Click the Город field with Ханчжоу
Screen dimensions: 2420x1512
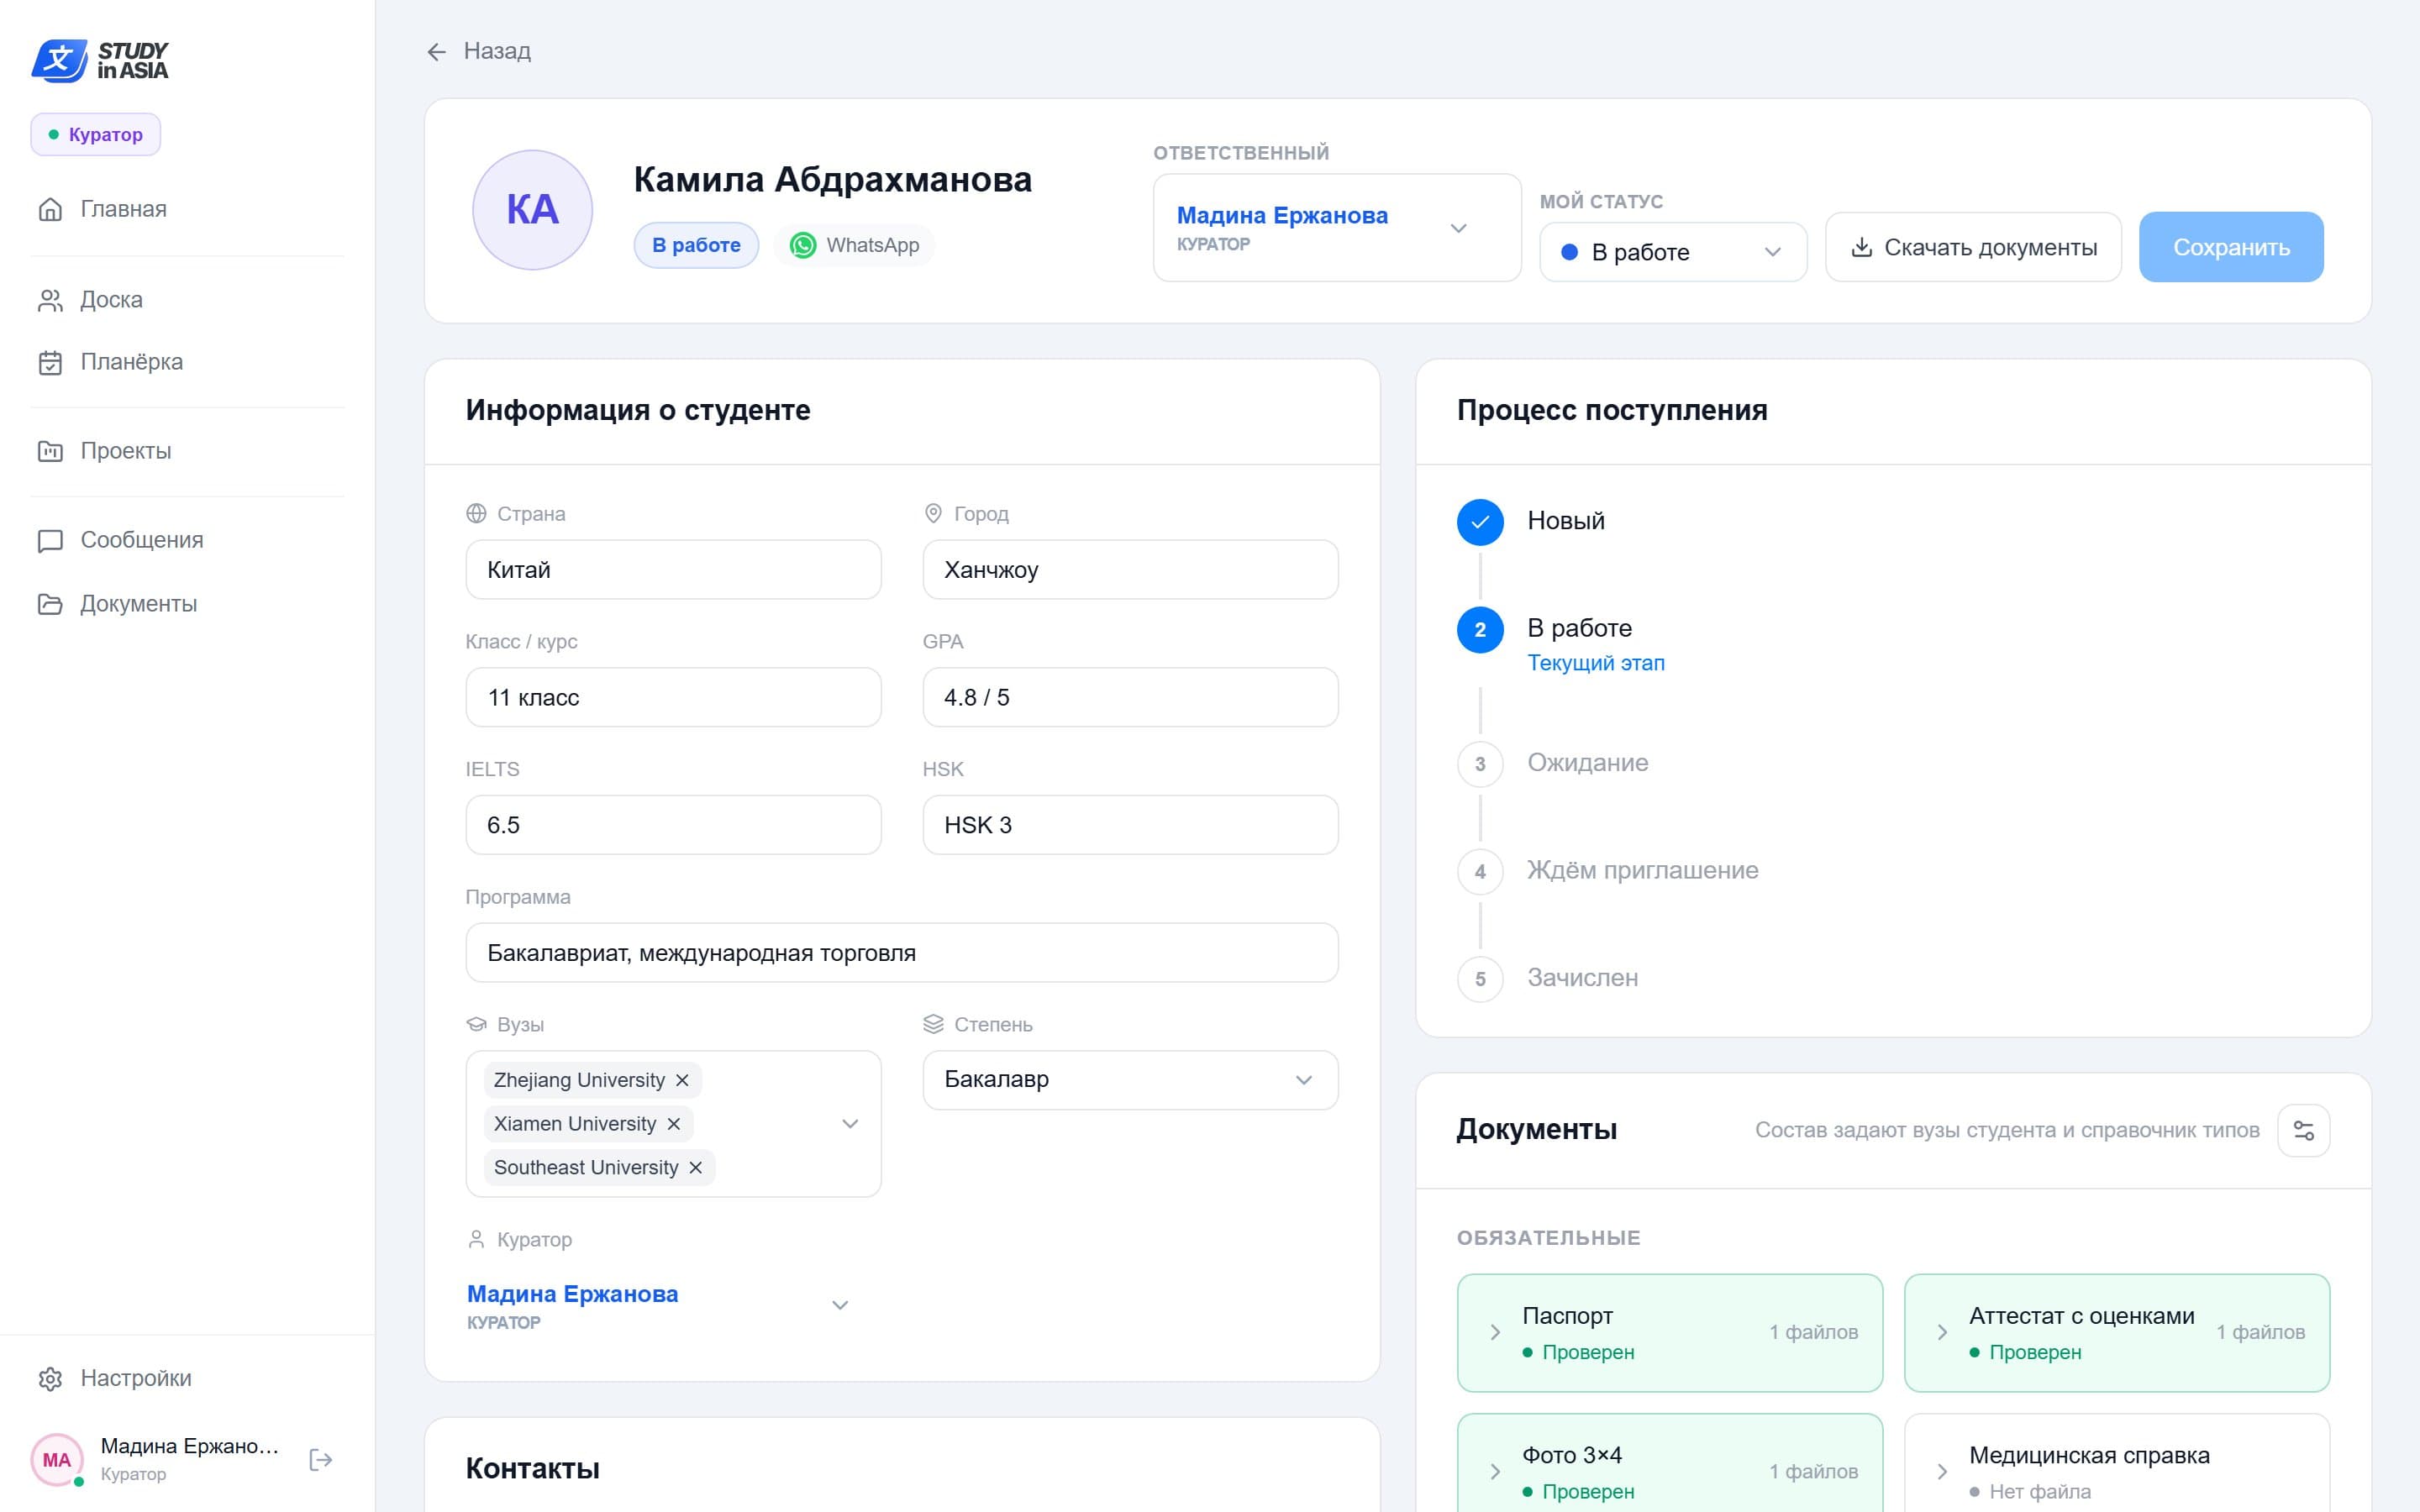click(x=1130, y=570)
